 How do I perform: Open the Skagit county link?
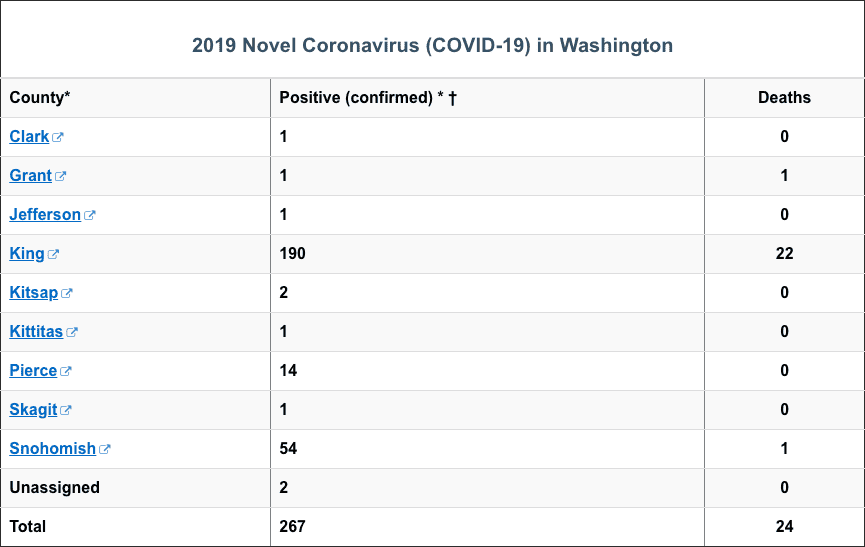pos(33,410)
